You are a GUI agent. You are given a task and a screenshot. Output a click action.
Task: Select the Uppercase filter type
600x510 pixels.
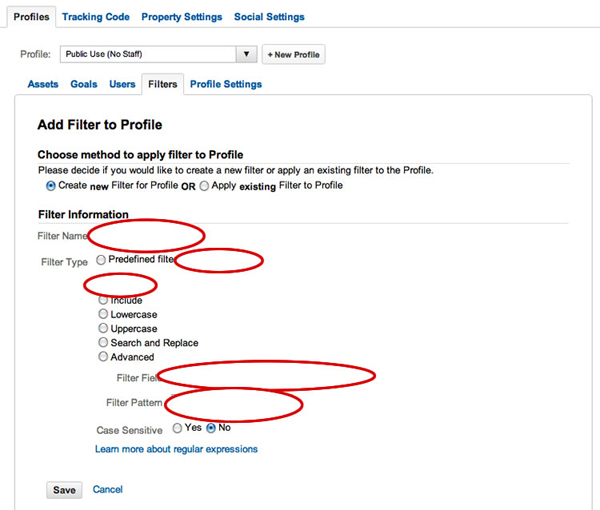pyautogui.click(x=103, y=328)
